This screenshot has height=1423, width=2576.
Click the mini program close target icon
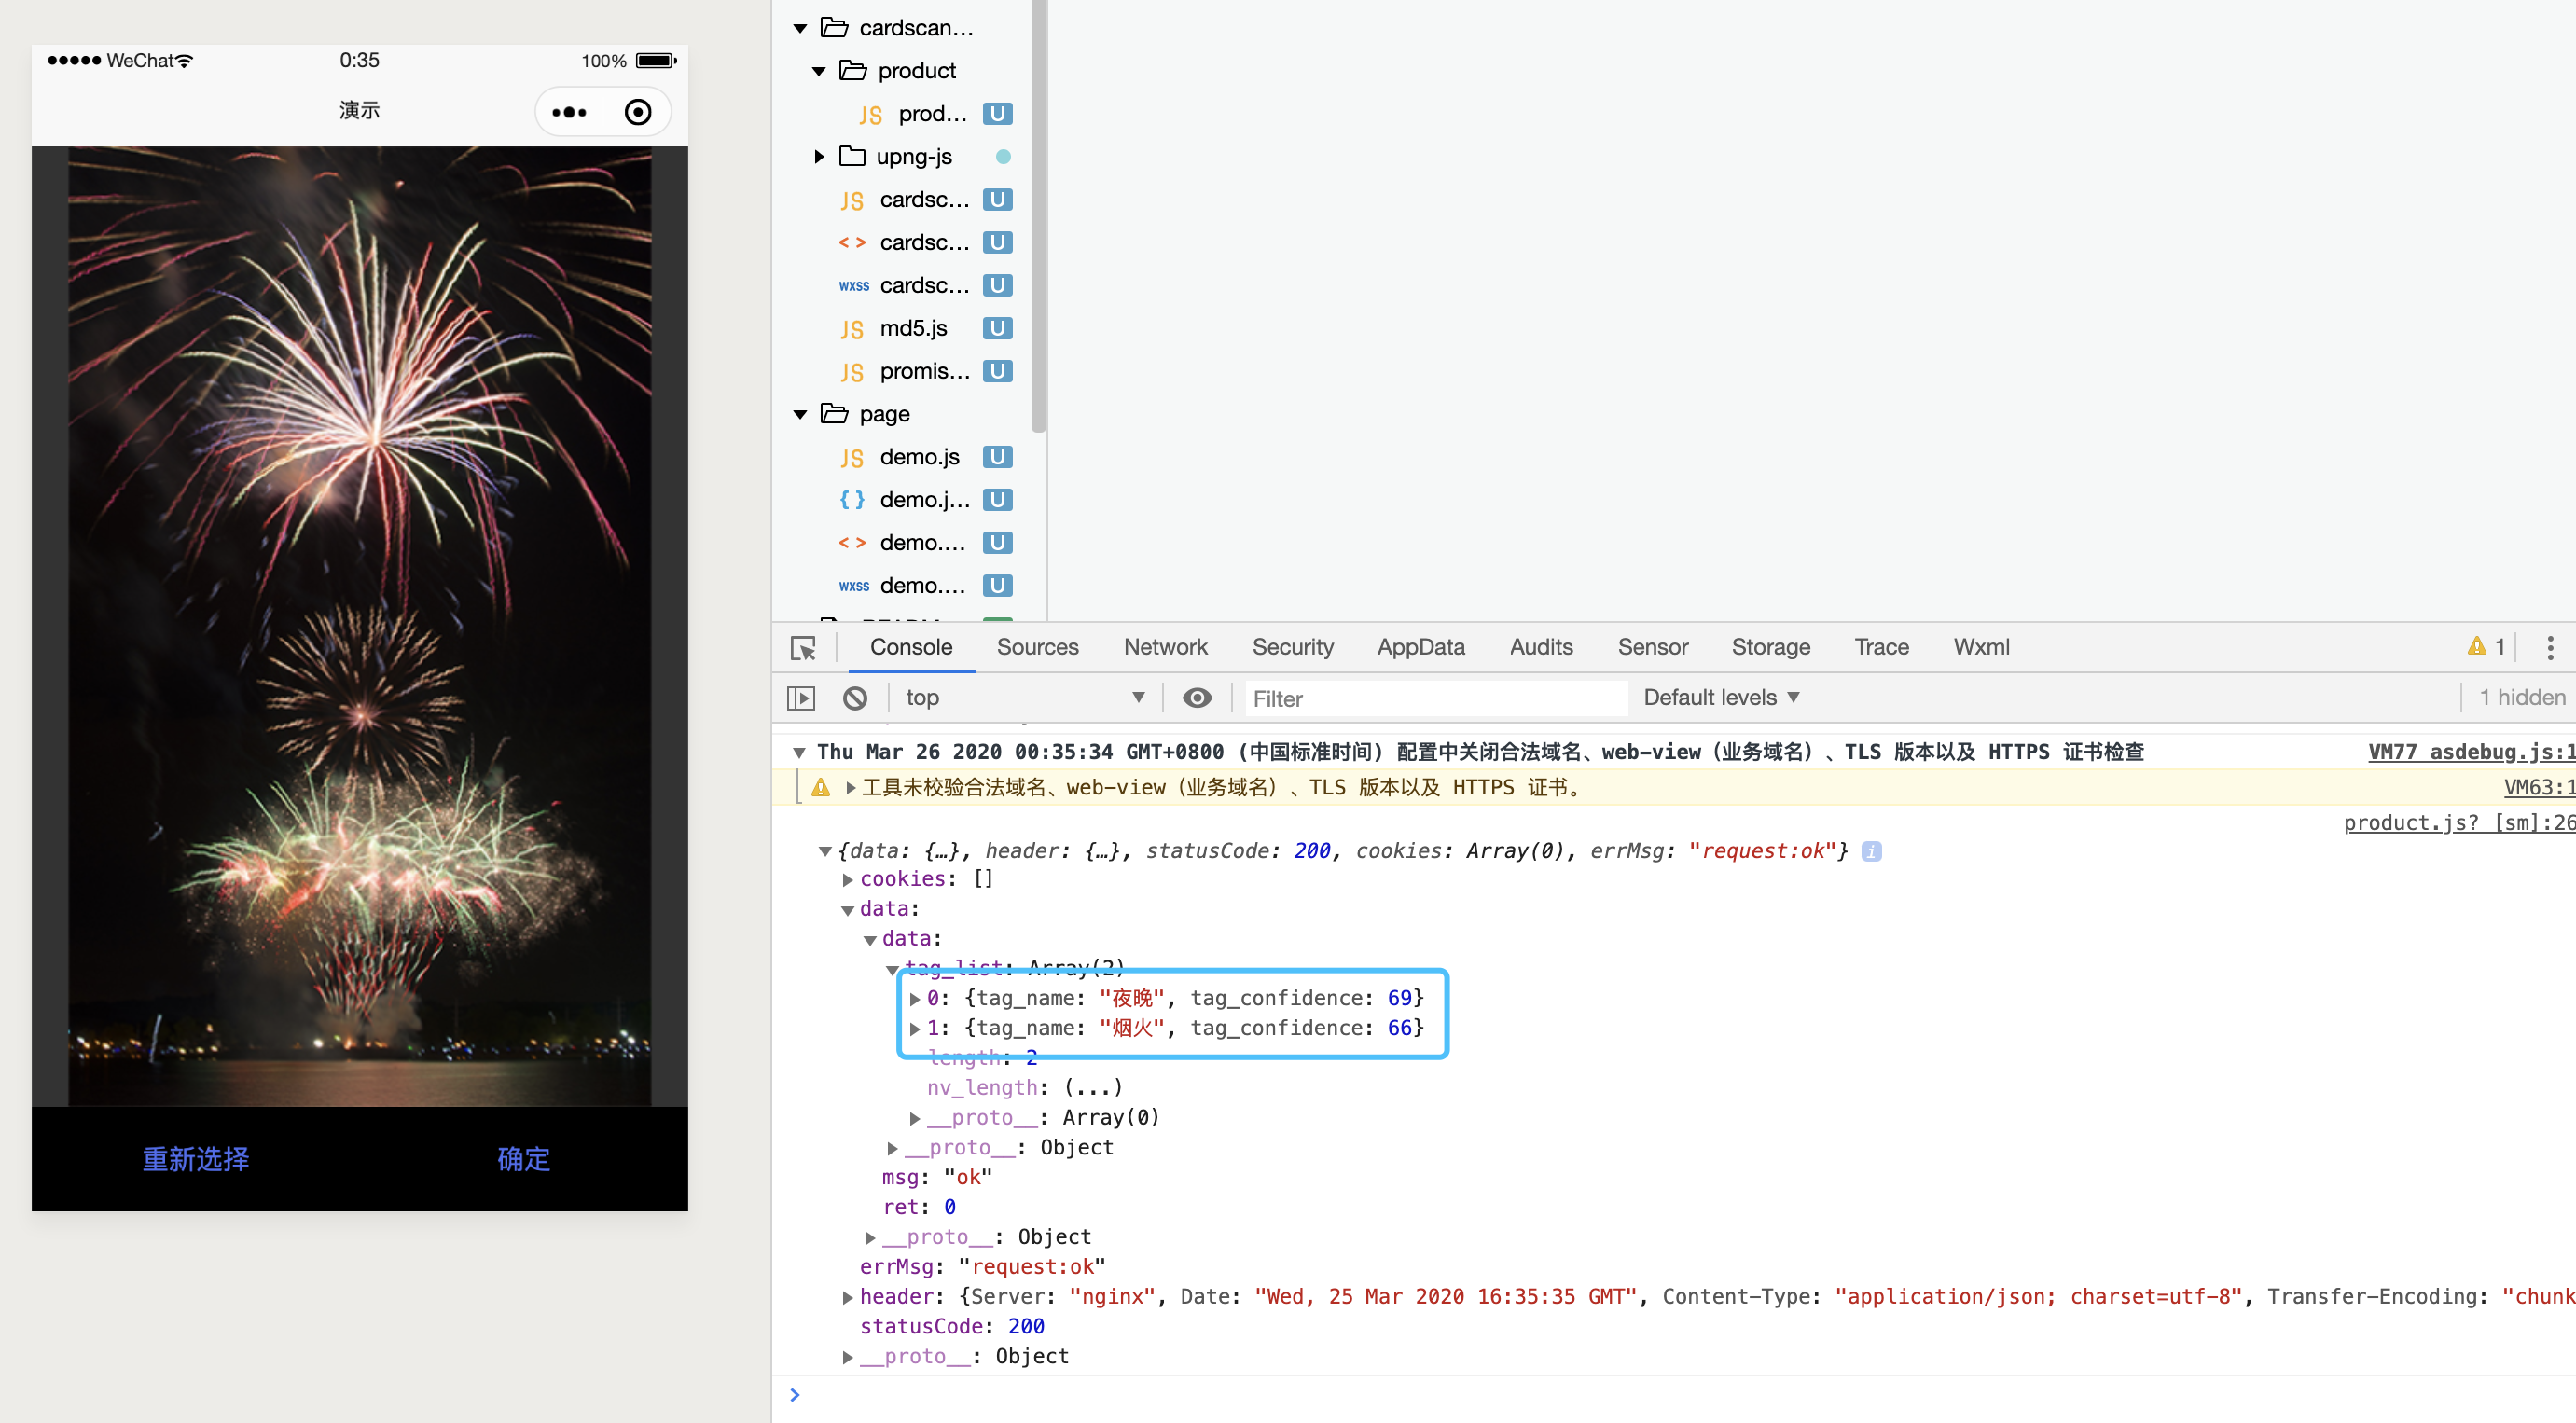coord(637,112)
